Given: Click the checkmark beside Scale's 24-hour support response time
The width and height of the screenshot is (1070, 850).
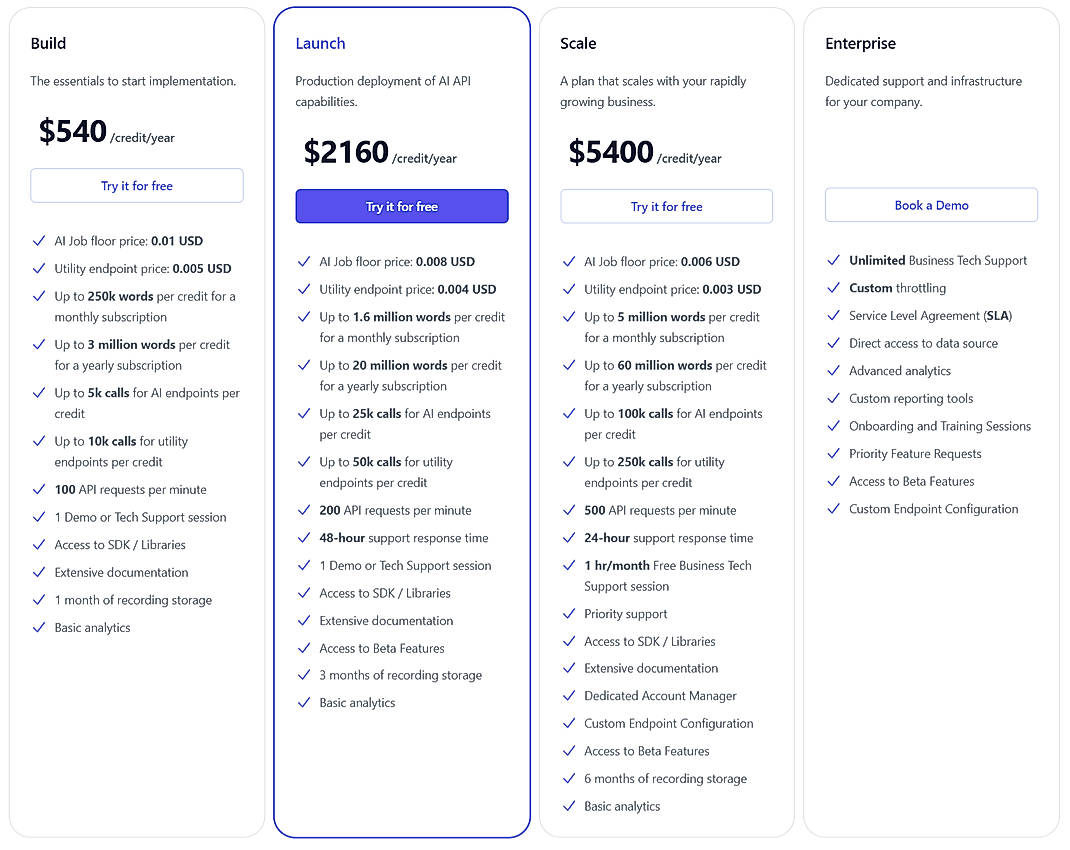Looking at the screenshot, I should [569, 538].
